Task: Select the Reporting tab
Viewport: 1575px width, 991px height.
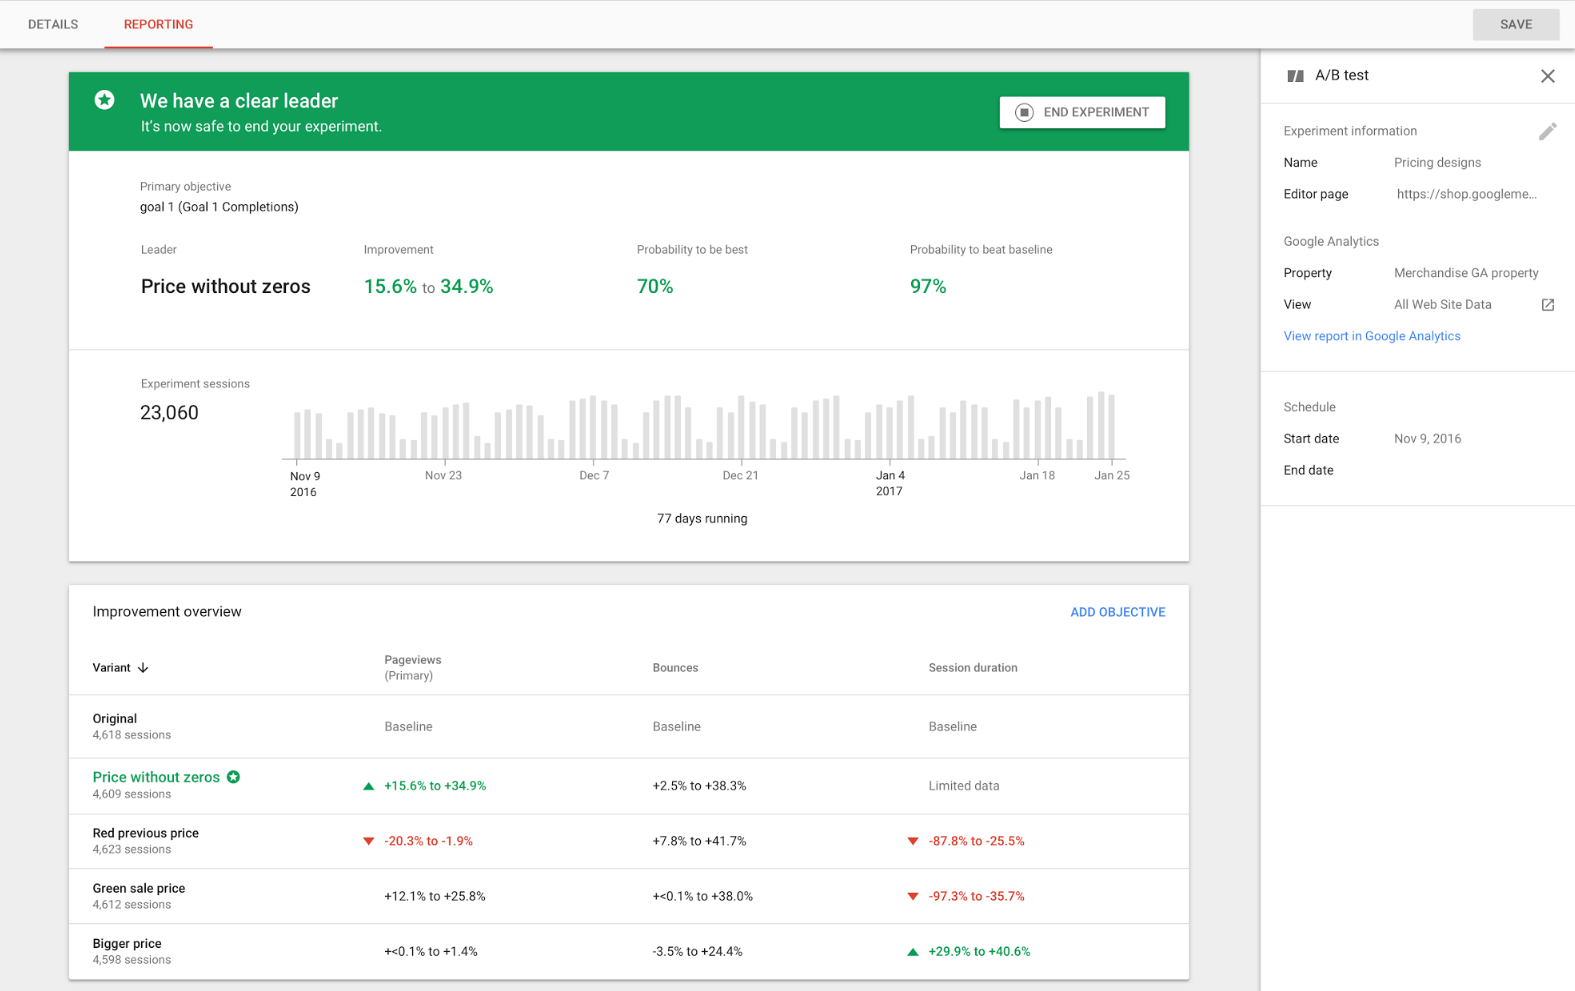Action: coord(158,24)
